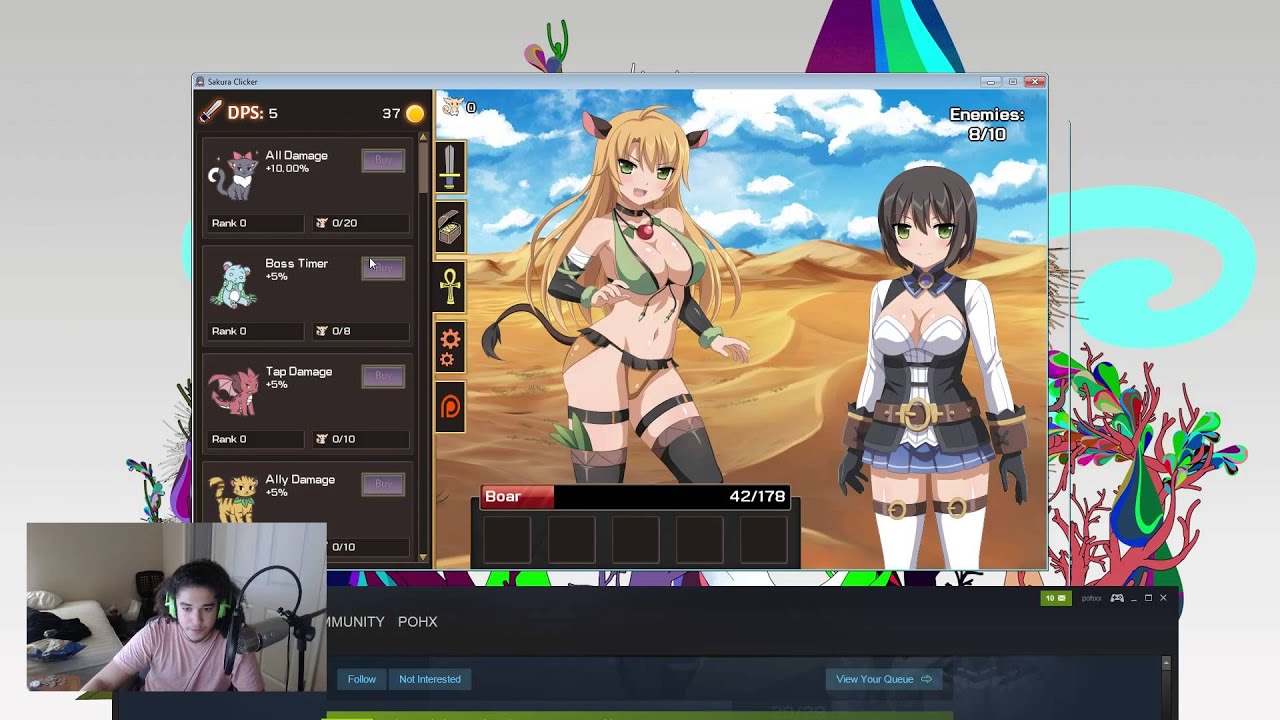This screenshot has width=1280, height=720.
Task: Buy the Boss Timer upgrade
Action: 383,268
